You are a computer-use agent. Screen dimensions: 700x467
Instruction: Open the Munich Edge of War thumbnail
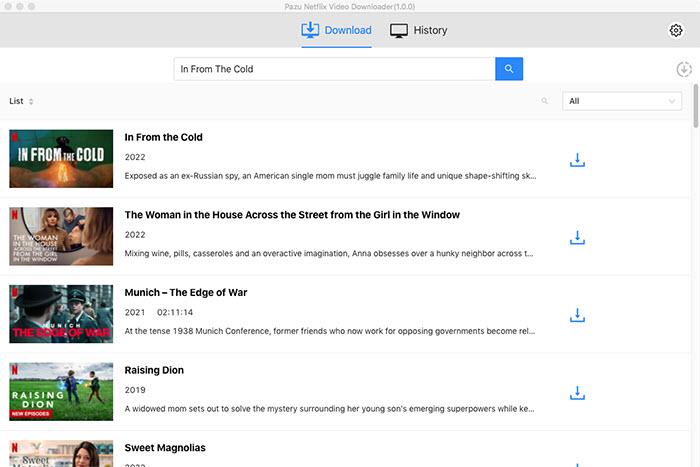coord(61,314)
